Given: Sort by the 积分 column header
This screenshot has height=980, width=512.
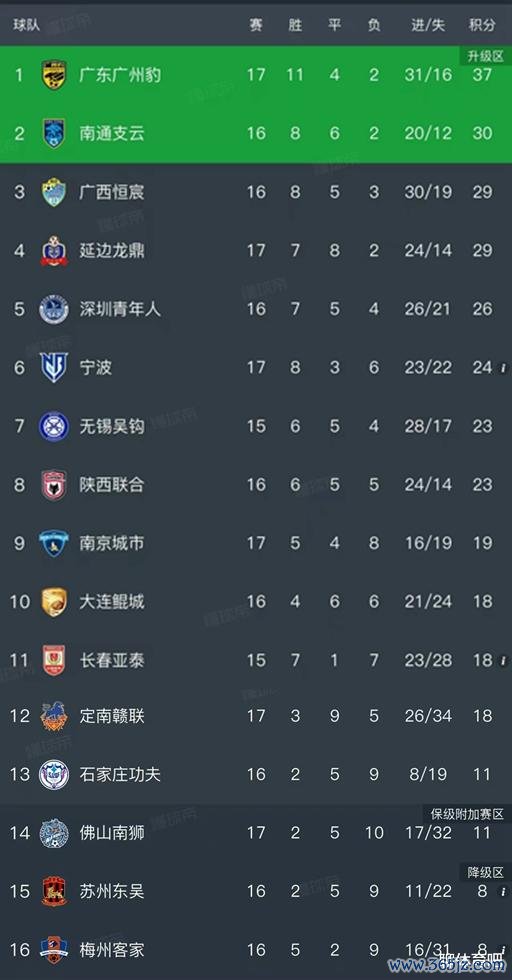Looking at the screenshot, I should [482, 25].
